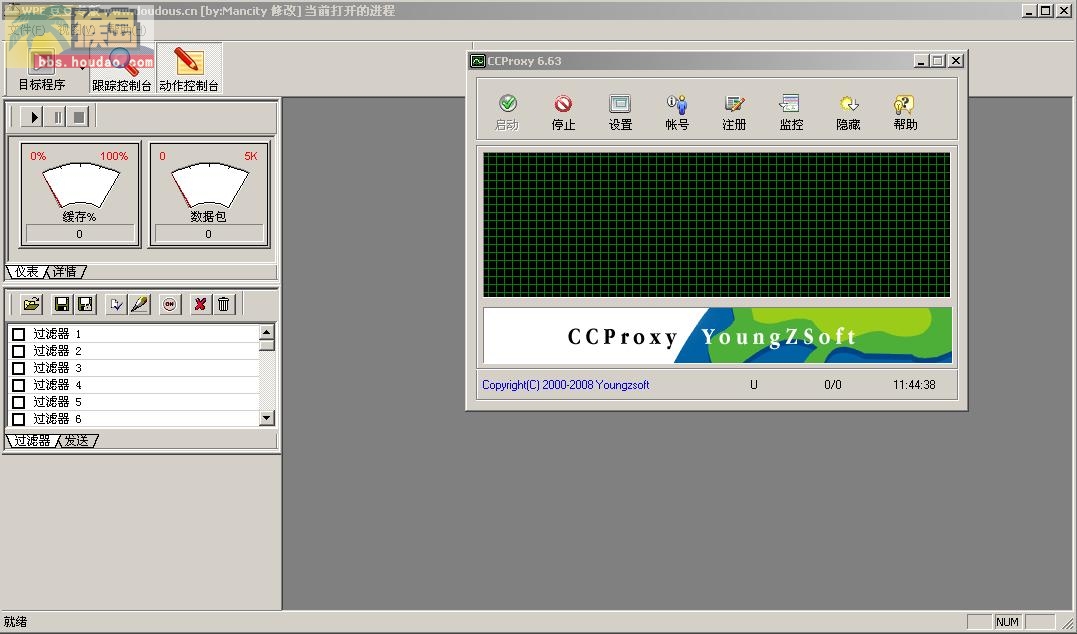This screenshot has width=1077, height=634.
Task: Click the edit filter pen icon
Action: (x=139, y=304)
